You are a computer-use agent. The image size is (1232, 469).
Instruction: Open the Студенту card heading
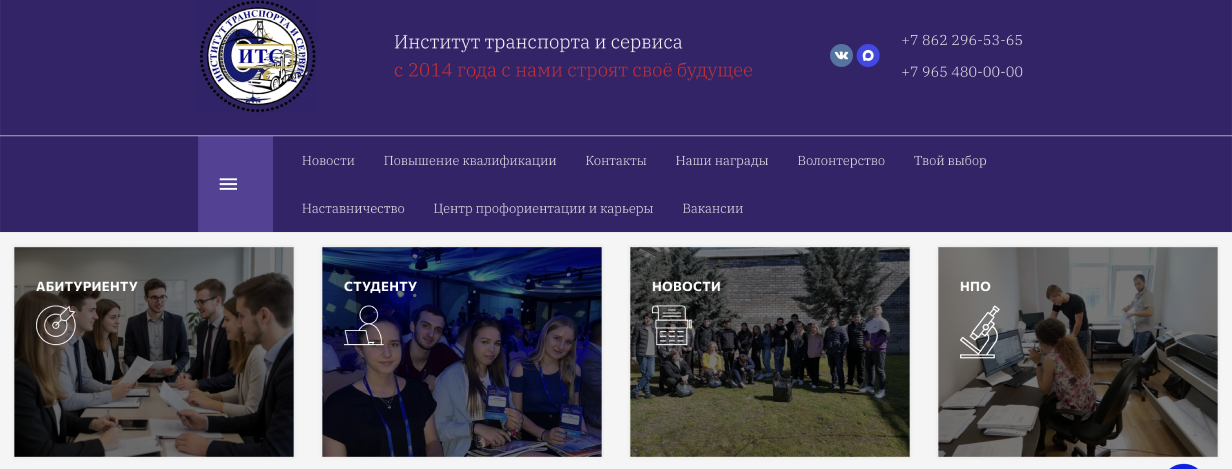(380, 286)
